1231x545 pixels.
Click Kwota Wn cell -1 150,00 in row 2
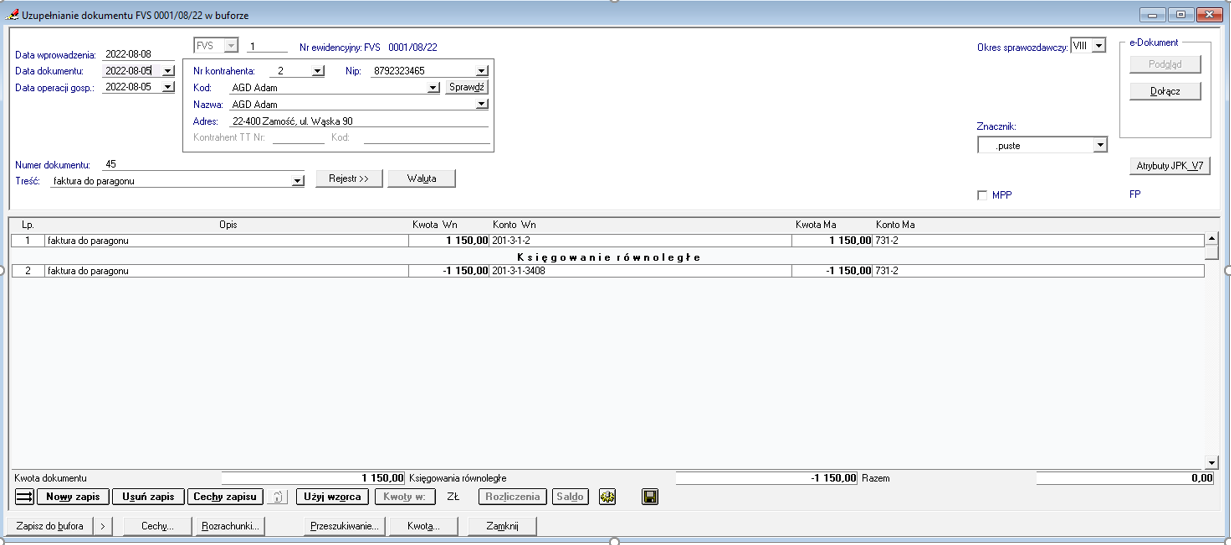click(x=449, y=271)
